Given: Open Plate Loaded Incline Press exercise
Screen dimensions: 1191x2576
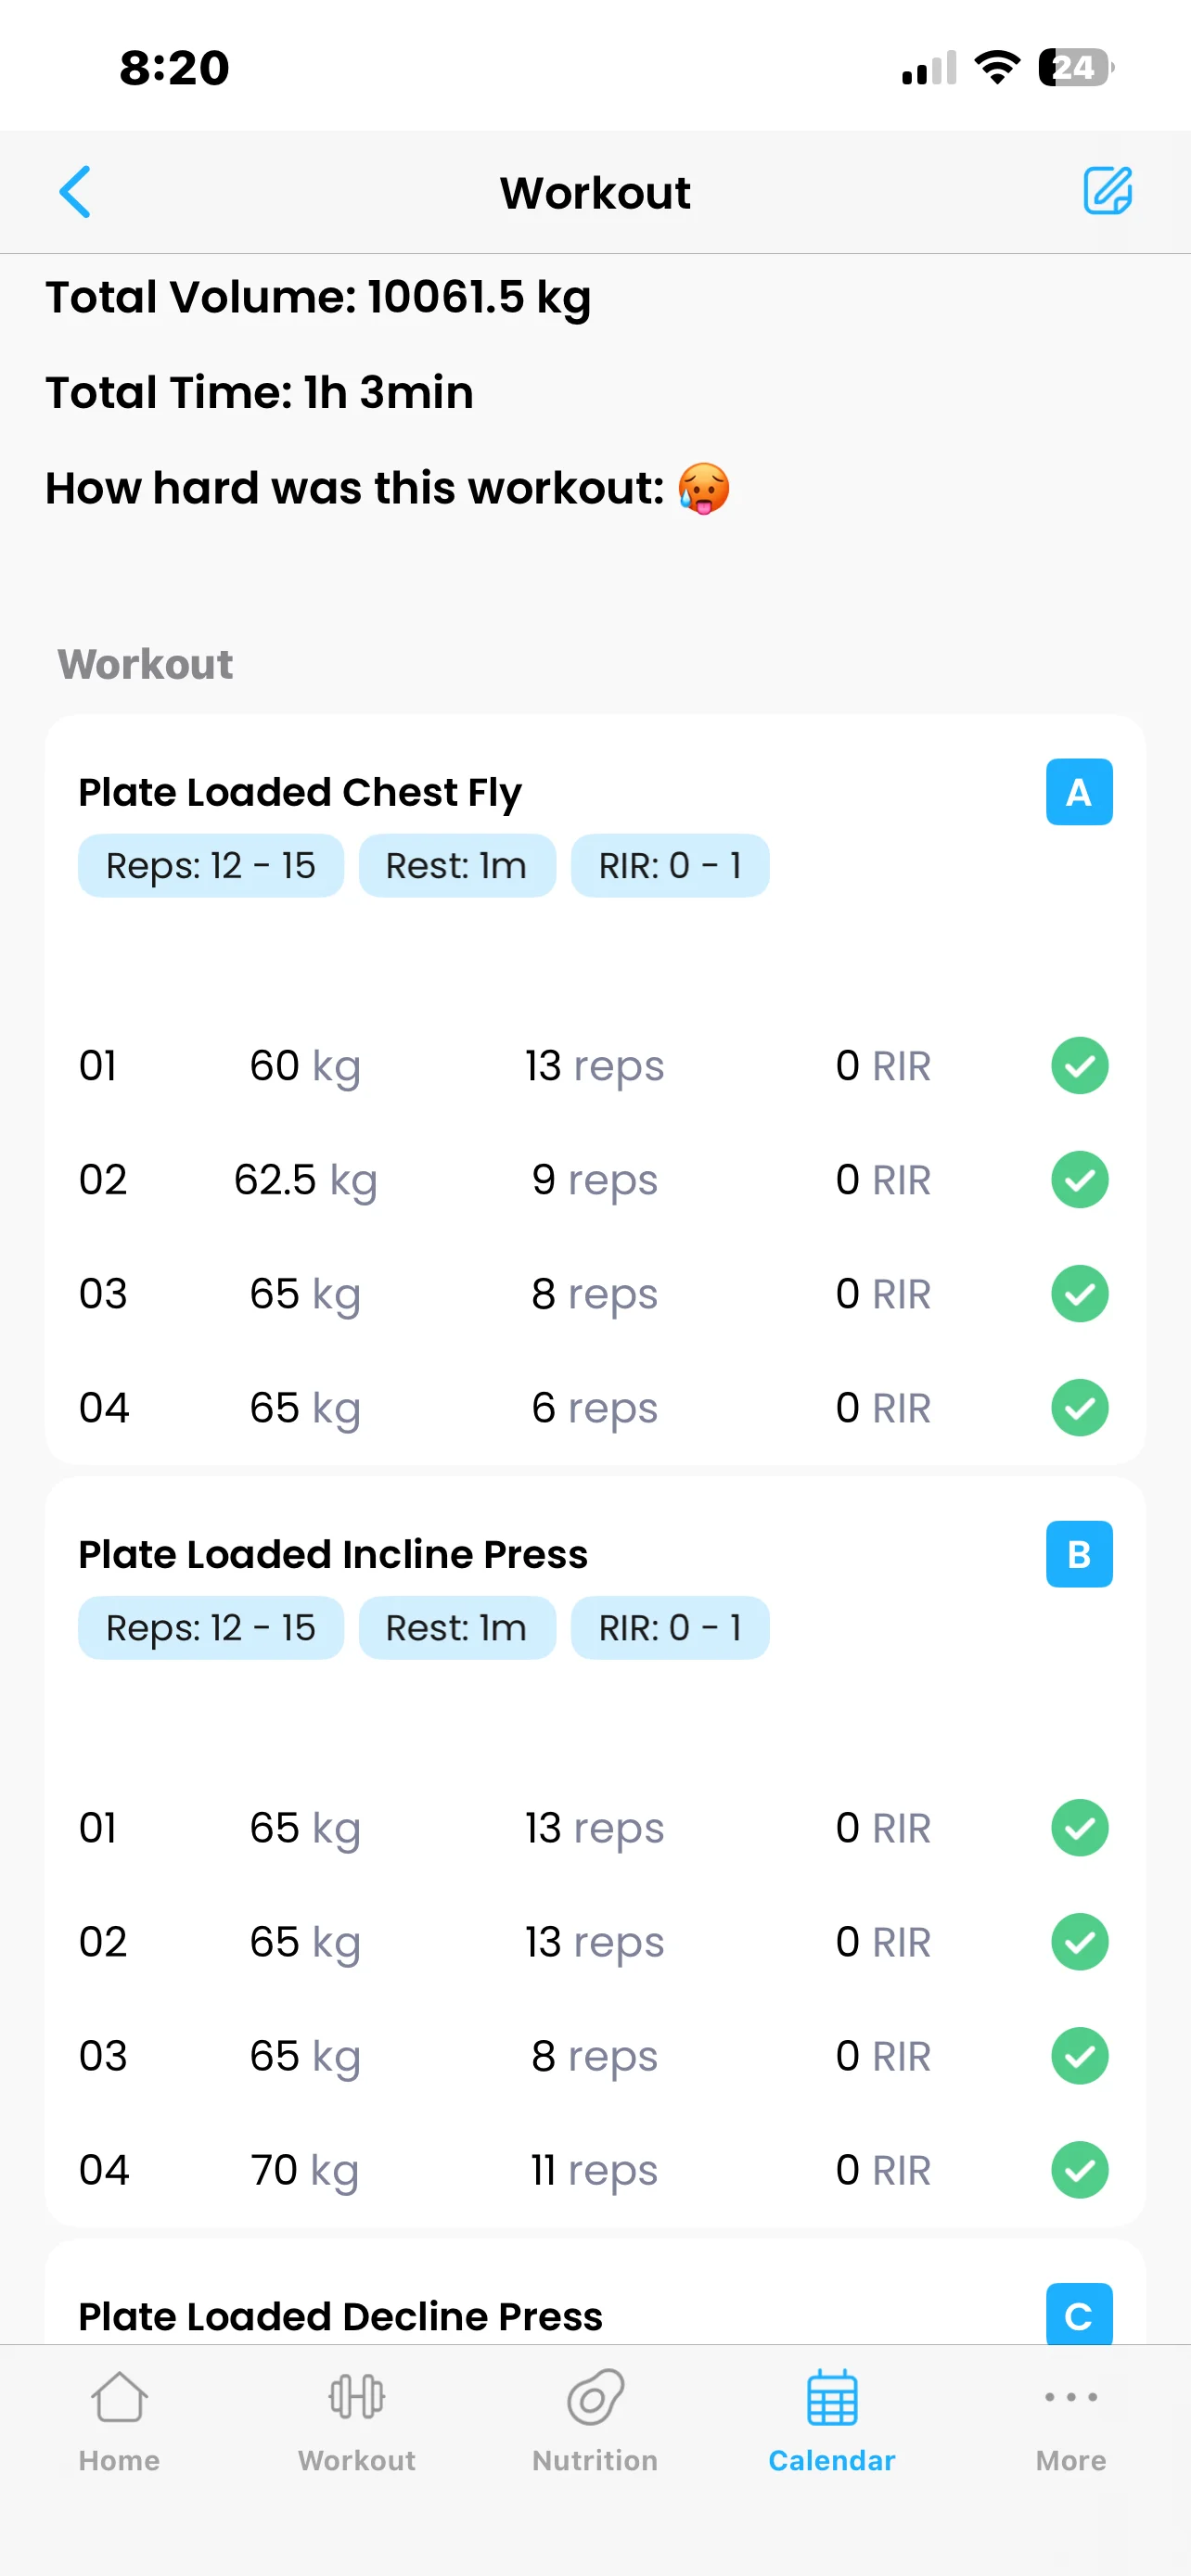Looking at the screenshot, I should pyautogui.click(x=333, y=1554).
